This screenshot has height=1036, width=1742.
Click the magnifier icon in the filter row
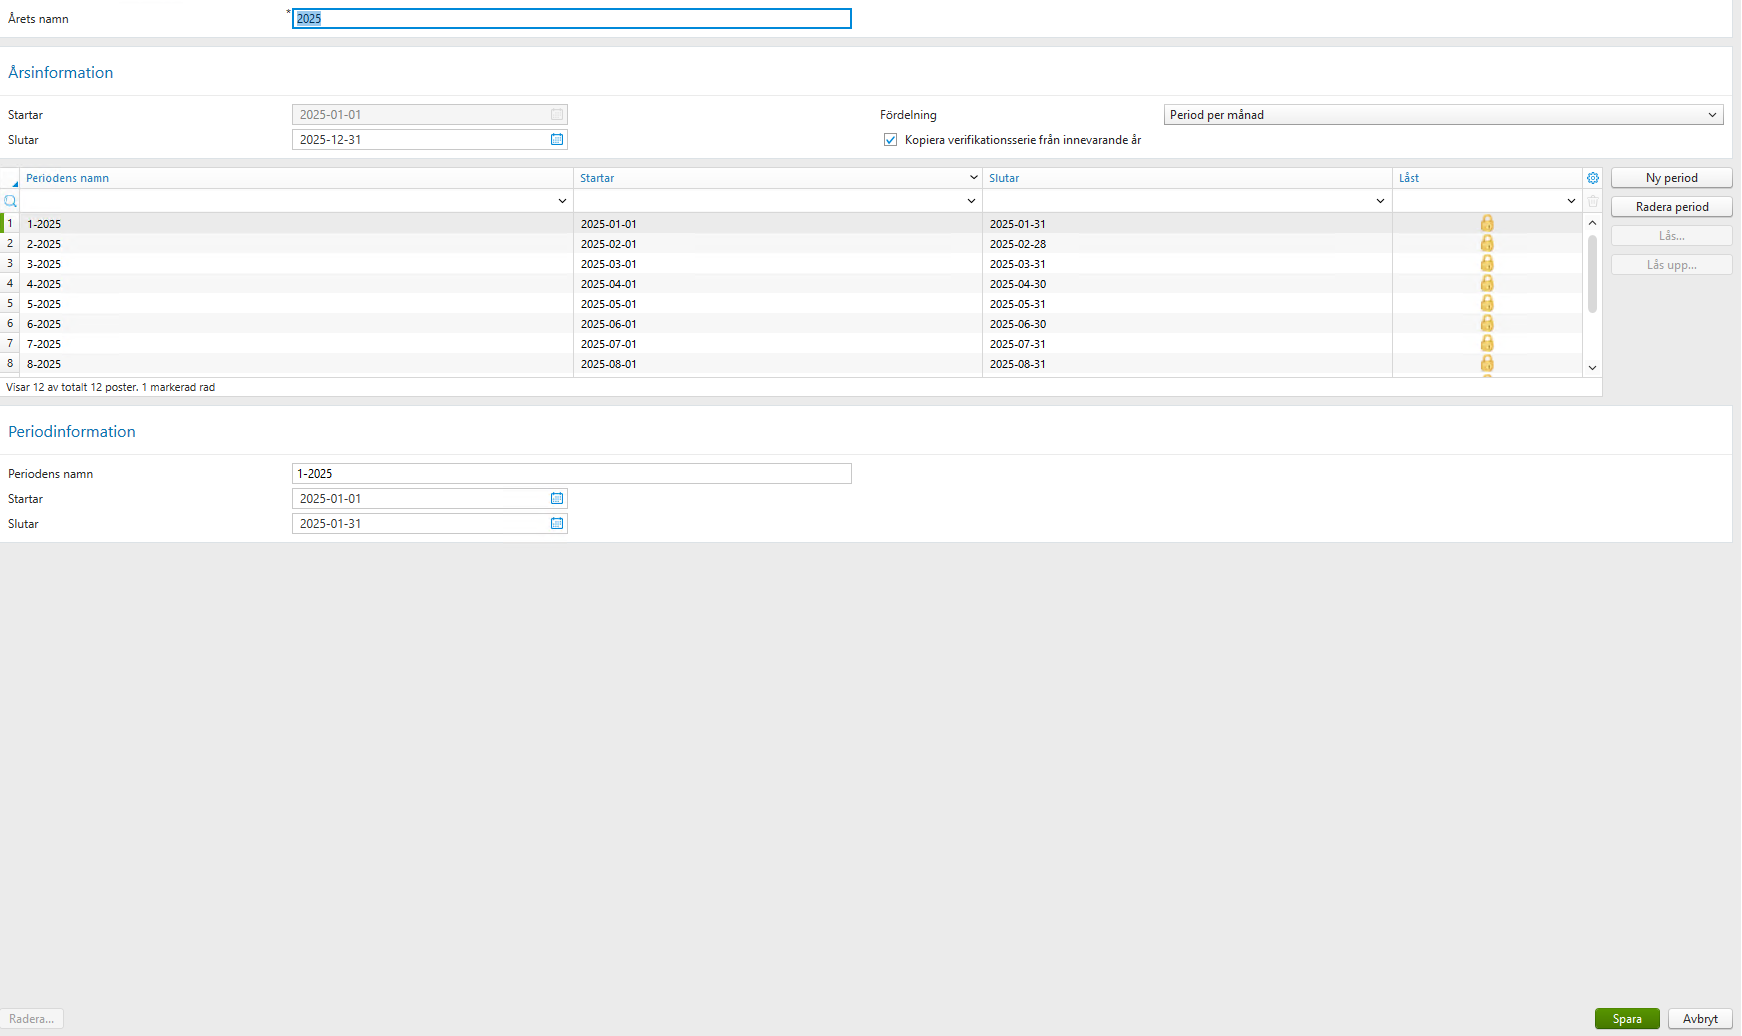pos(10,200)
